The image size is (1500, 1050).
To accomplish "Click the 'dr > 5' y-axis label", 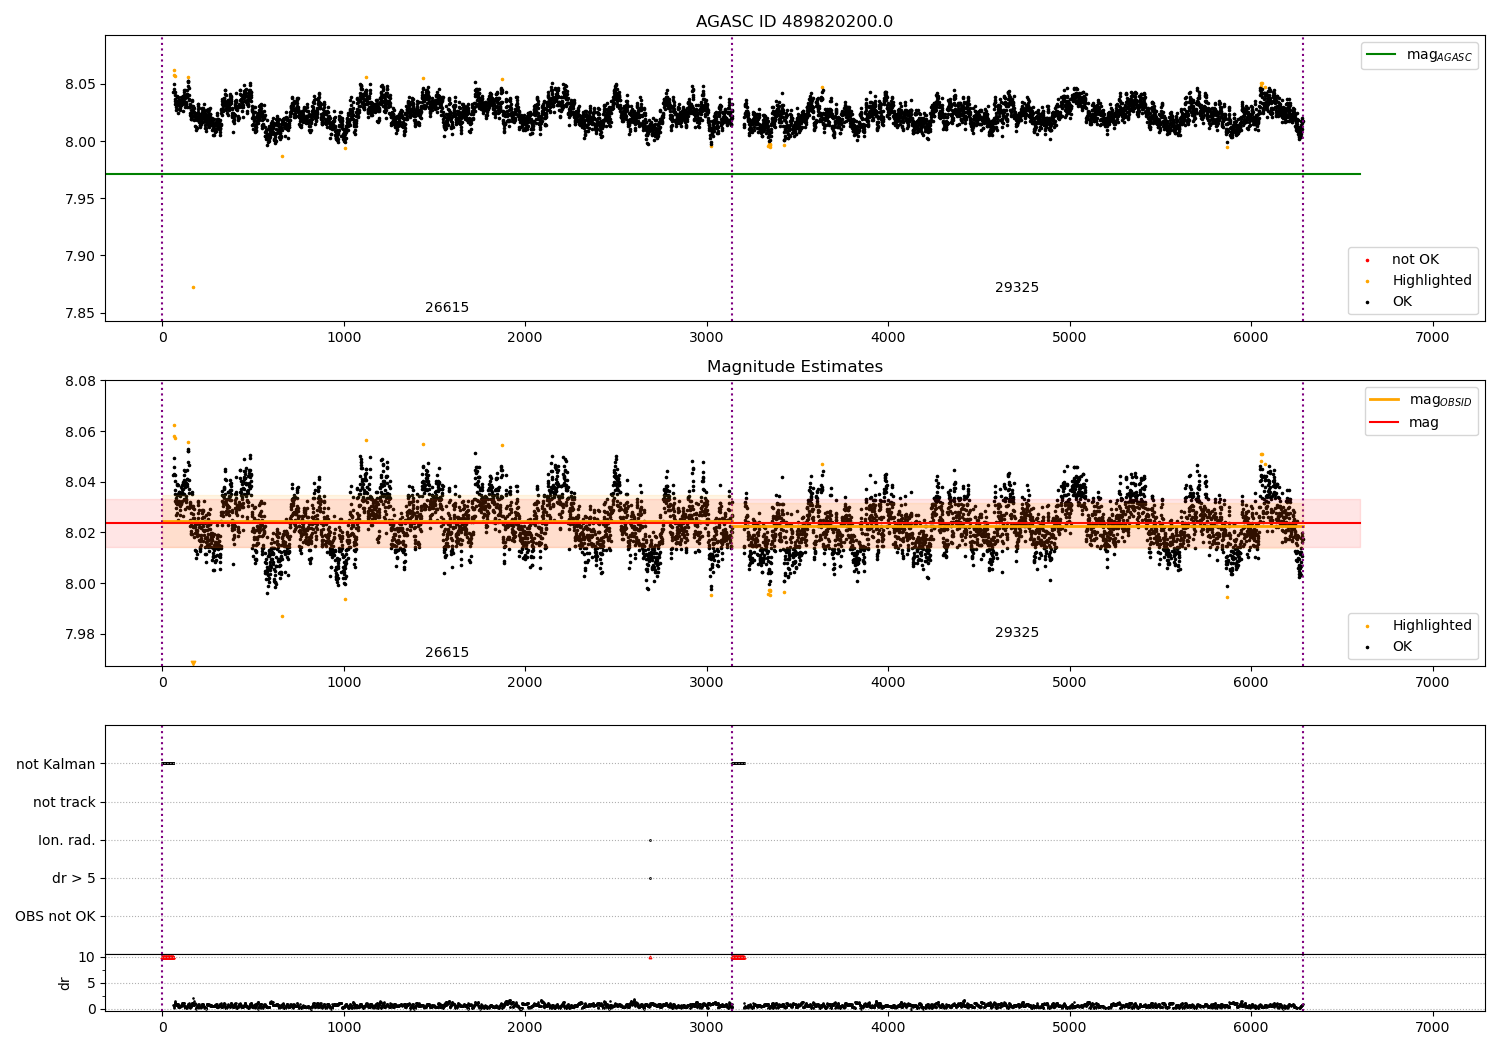I will tap(74, 878).
